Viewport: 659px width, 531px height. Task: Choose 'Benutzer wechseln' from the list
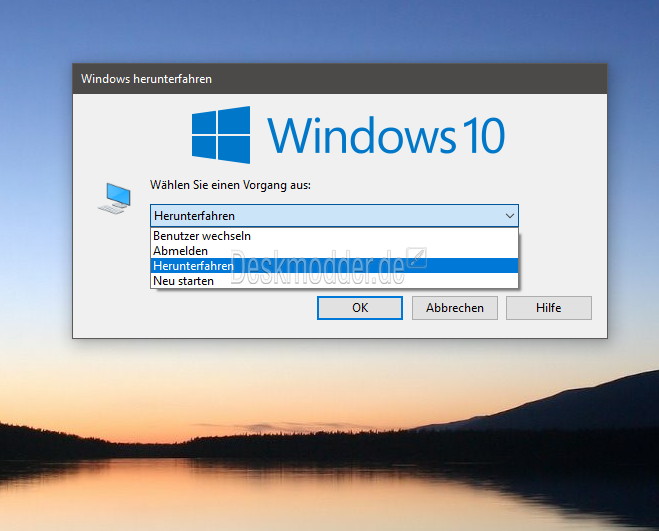point(334,236)
